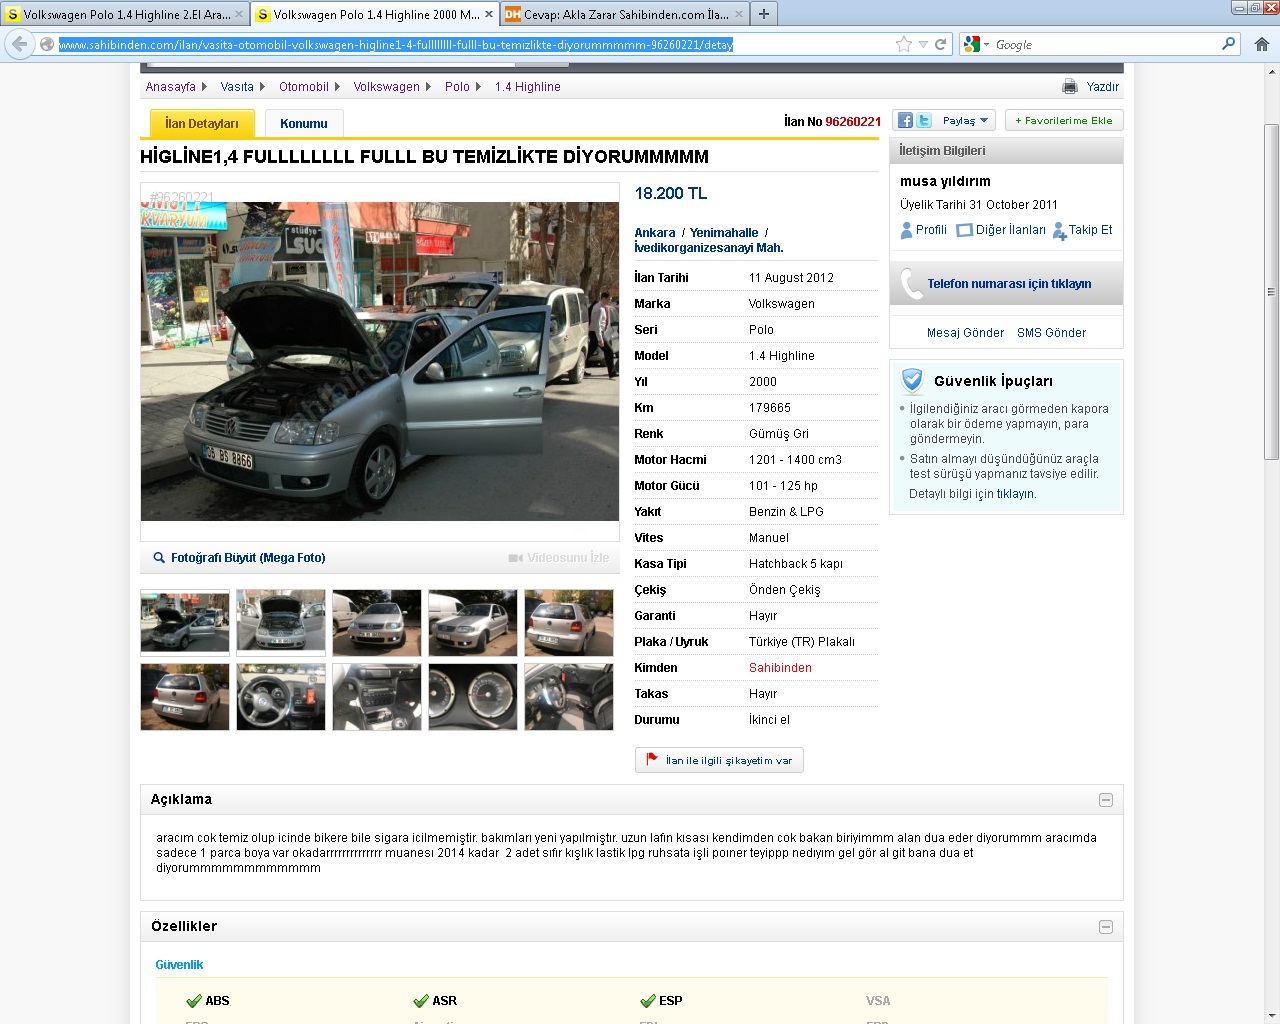The height and width of the screenshot is (1024, 1280).
Task: Reveal phone number via Telefon numarası için tıklayın
Action: click(x=1009, y=284)
